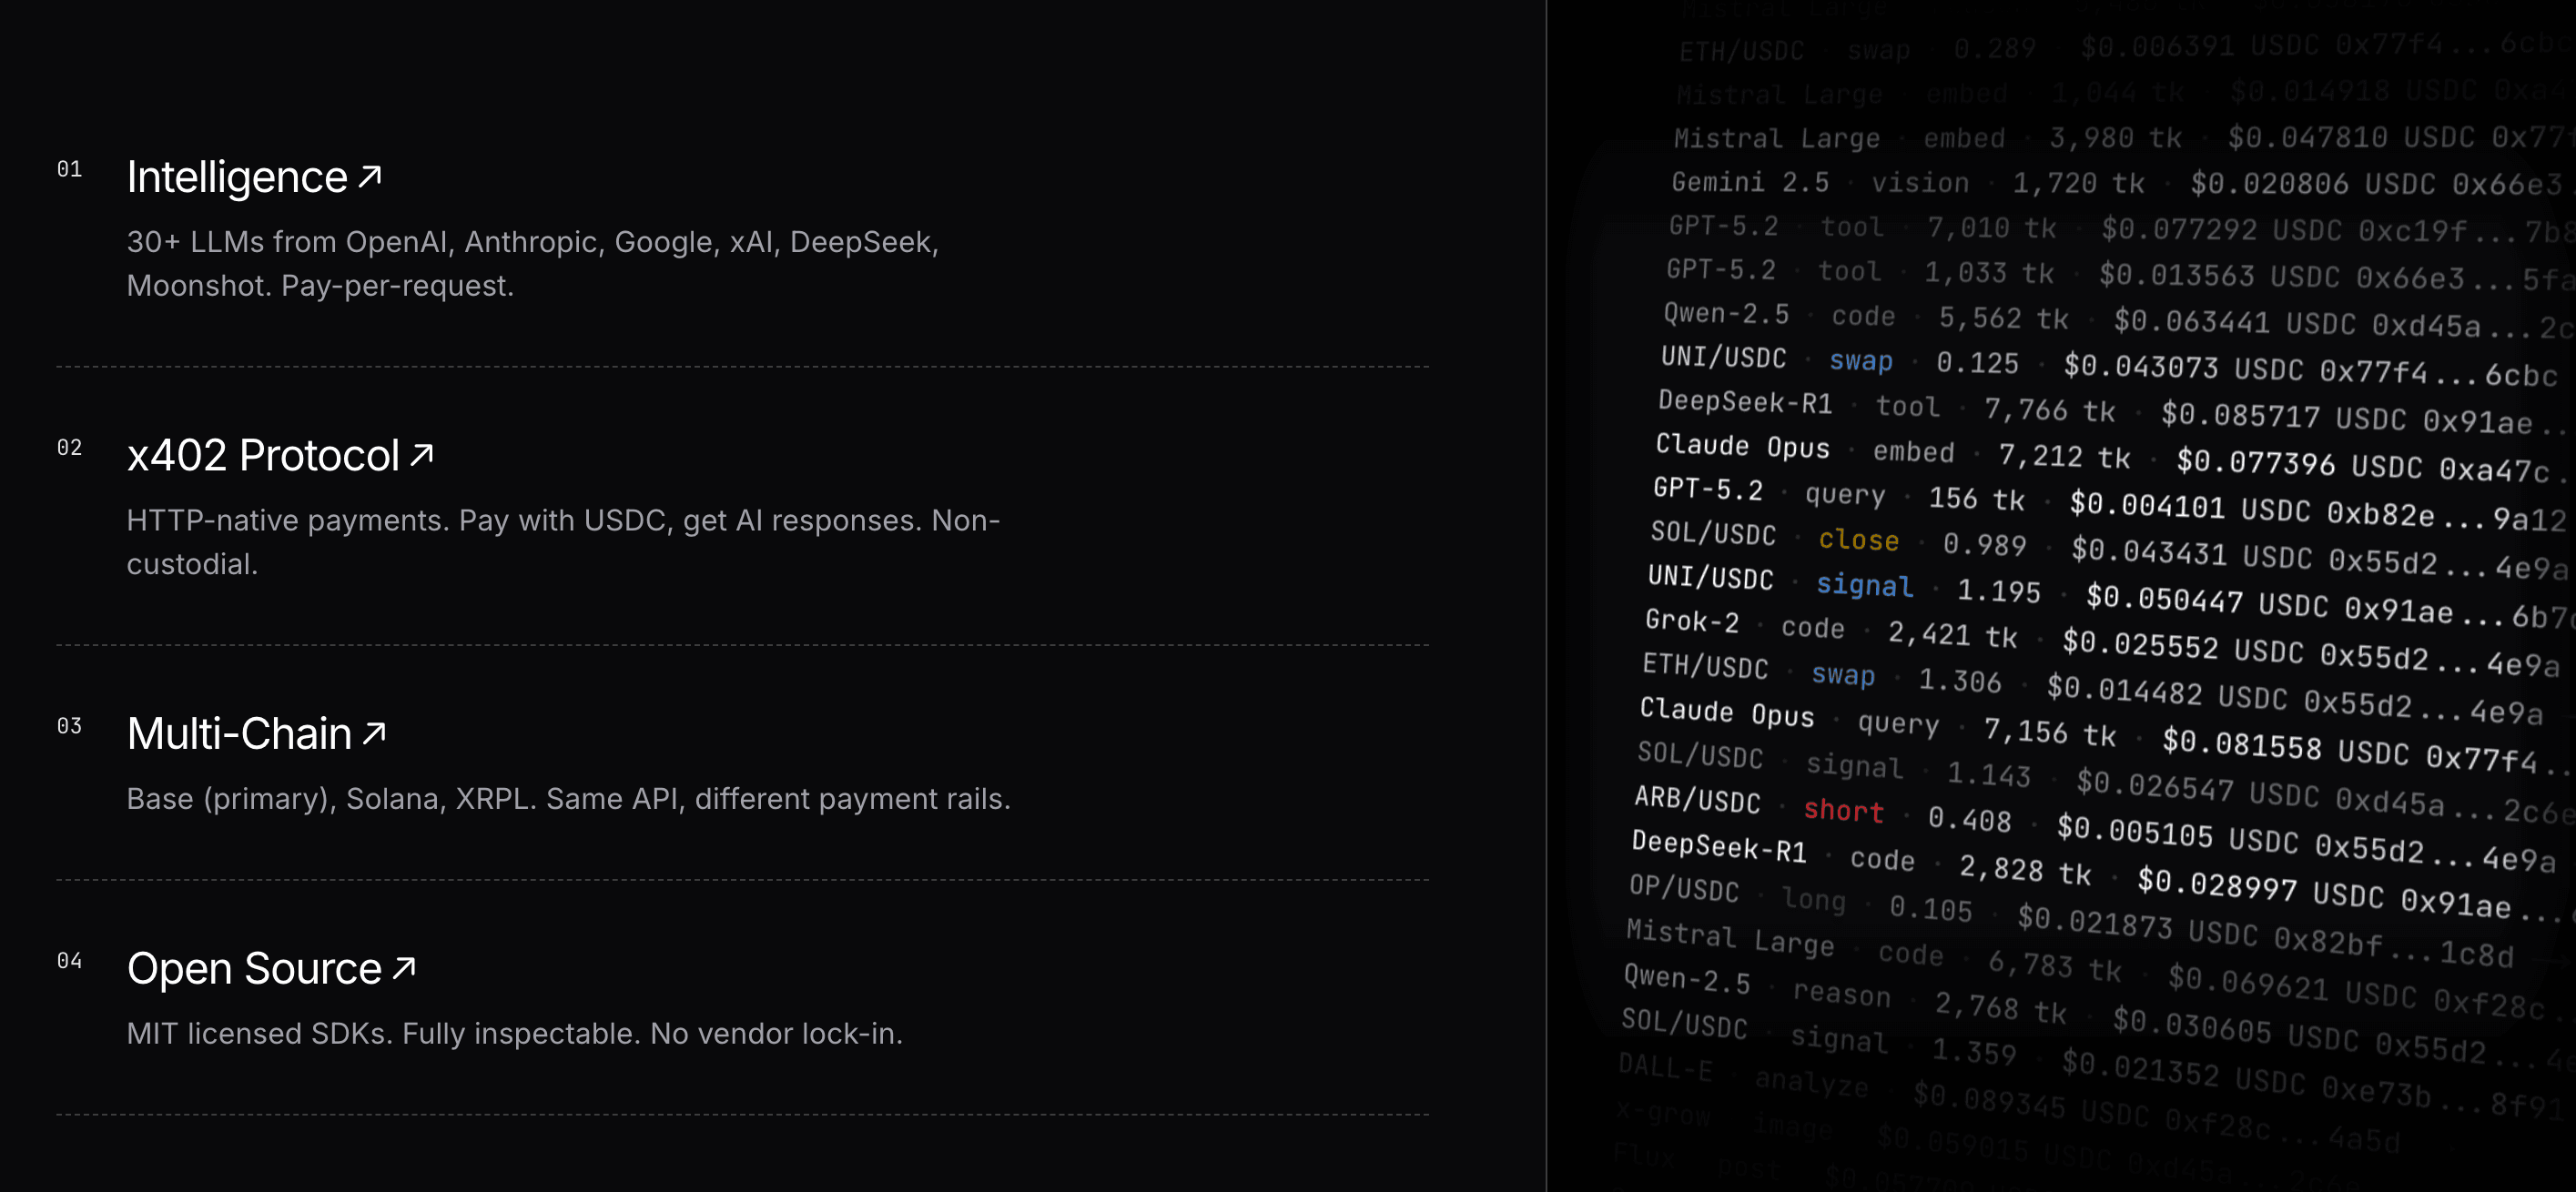Screen dimensions: 2576x1192
Task: Click the red short label on ARB/USDC
Action: 1844,812
